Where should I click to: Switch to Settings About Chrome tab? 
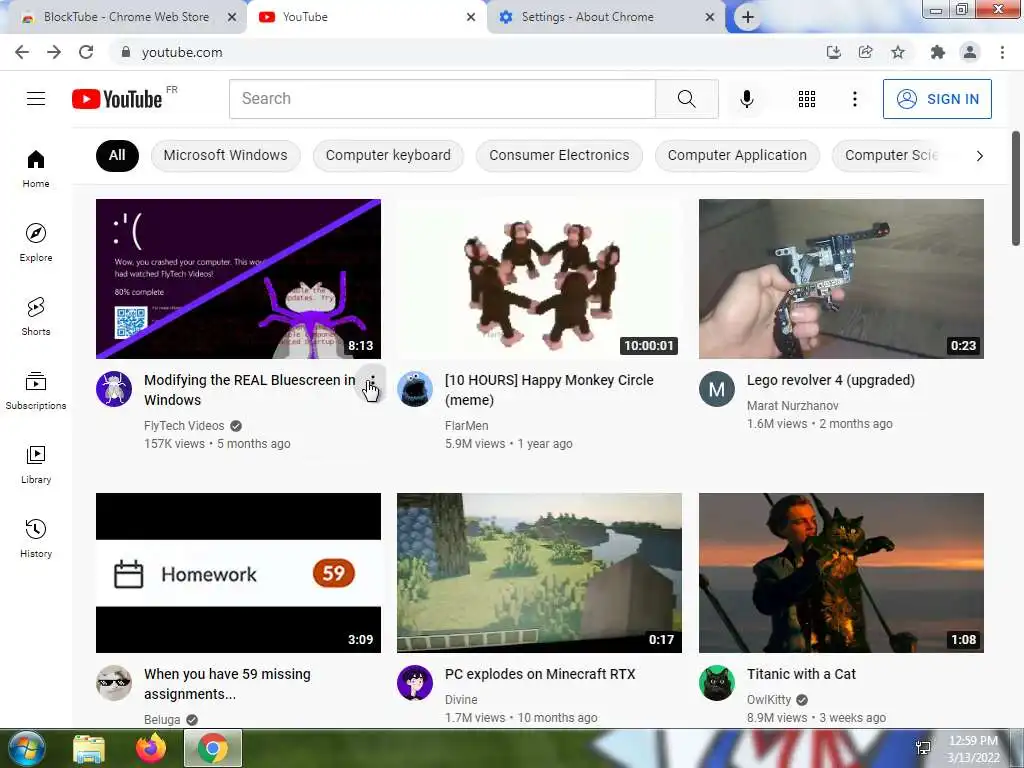point(587,17)
